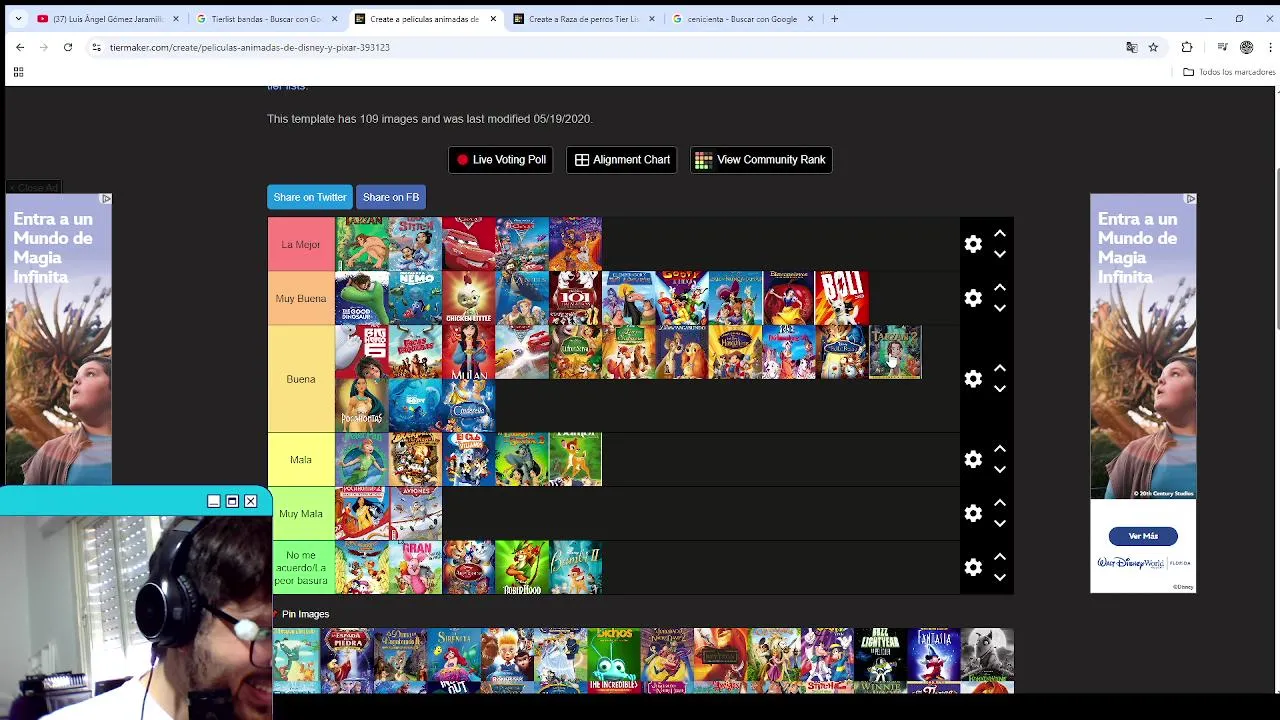Open settings gear for Muy Mala tier

pos(973,513)
